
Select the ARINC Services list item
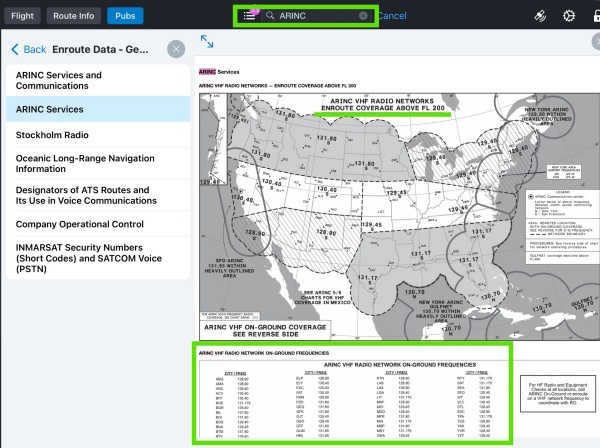click(97, 109)
